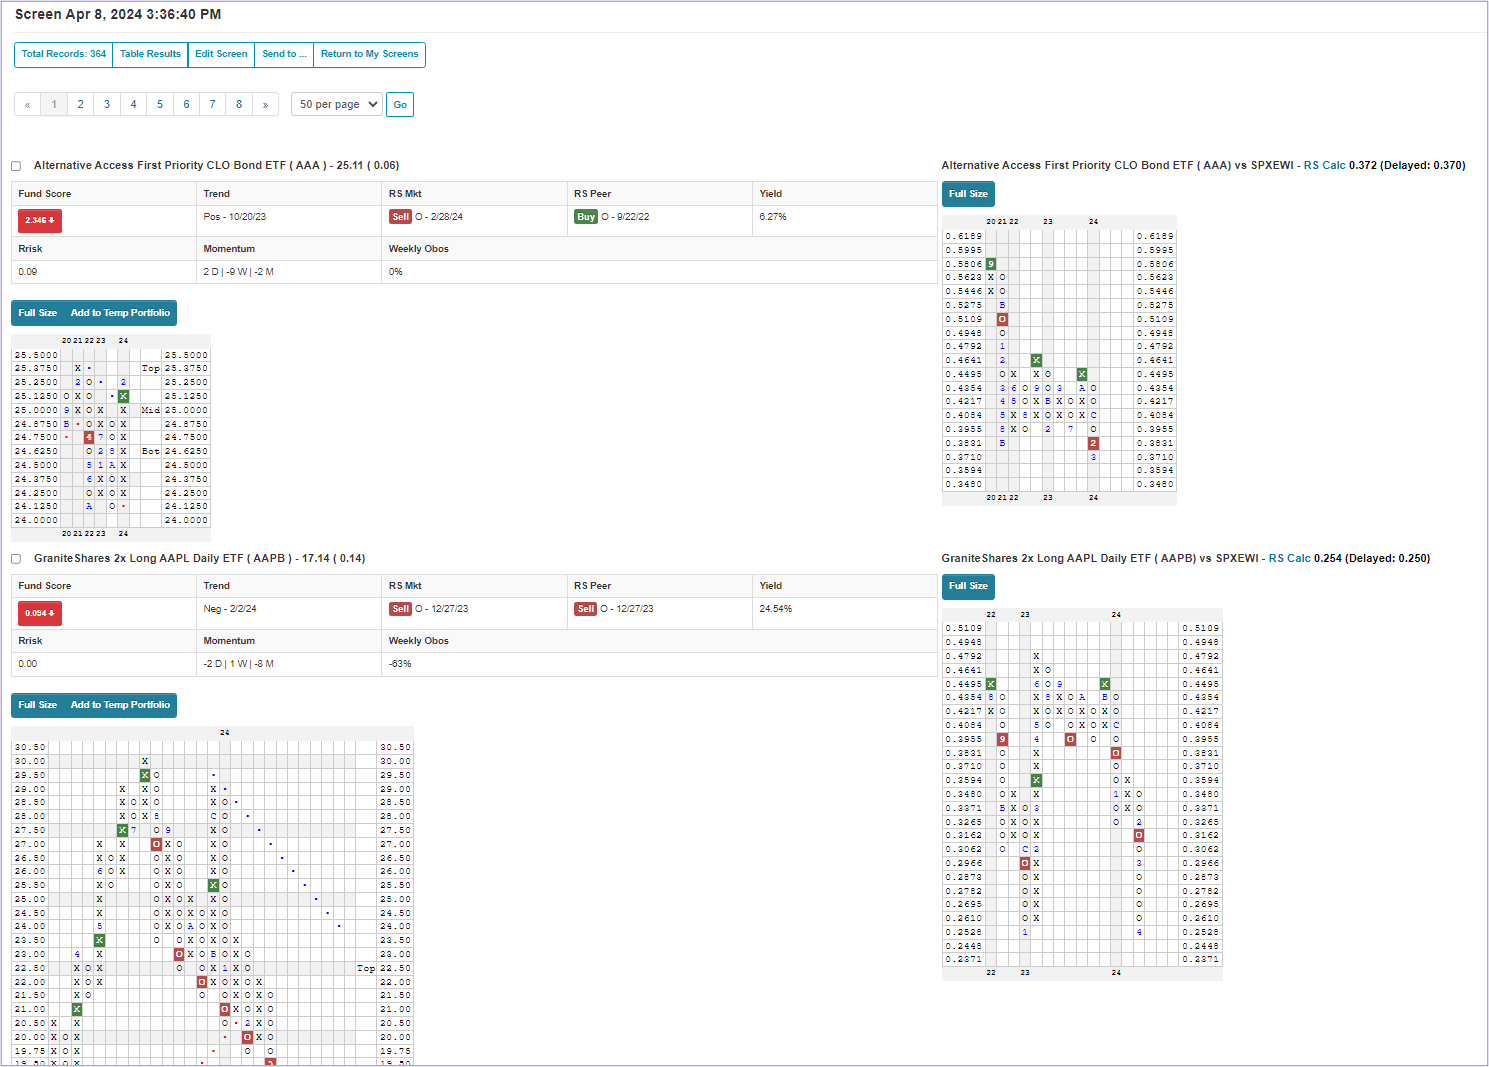Screen dimensions: 1489x1067
Task: Open the Send to ... menu
Action: click(x=284, y=54)
